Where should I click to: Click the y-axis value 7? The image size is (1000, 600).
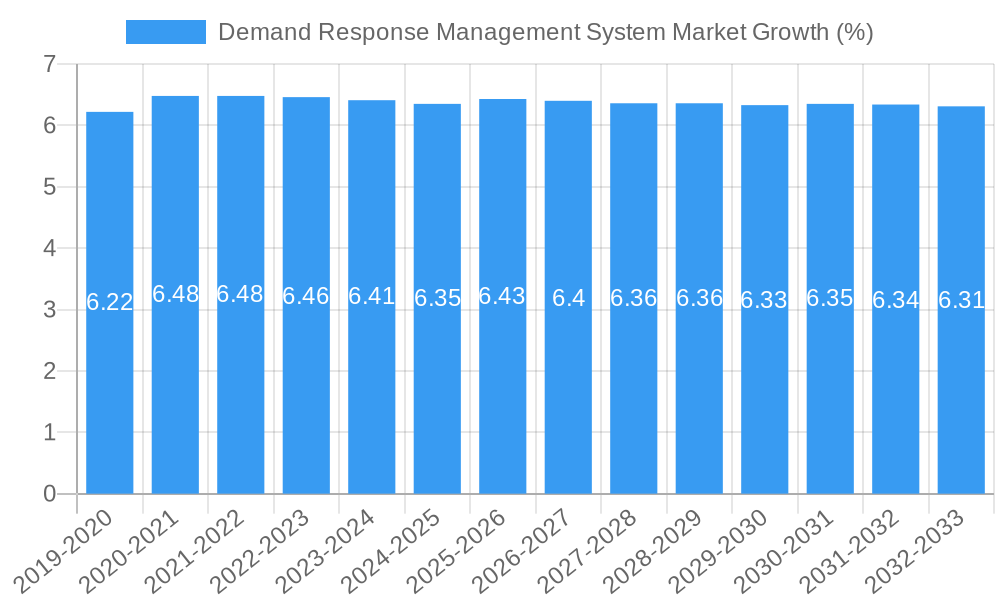[49, 64]
